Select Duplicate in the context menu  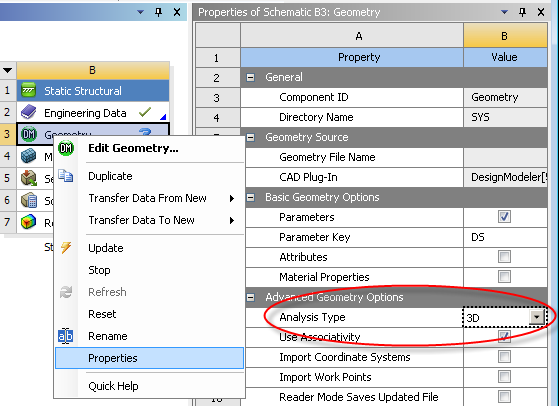point(110,176)
